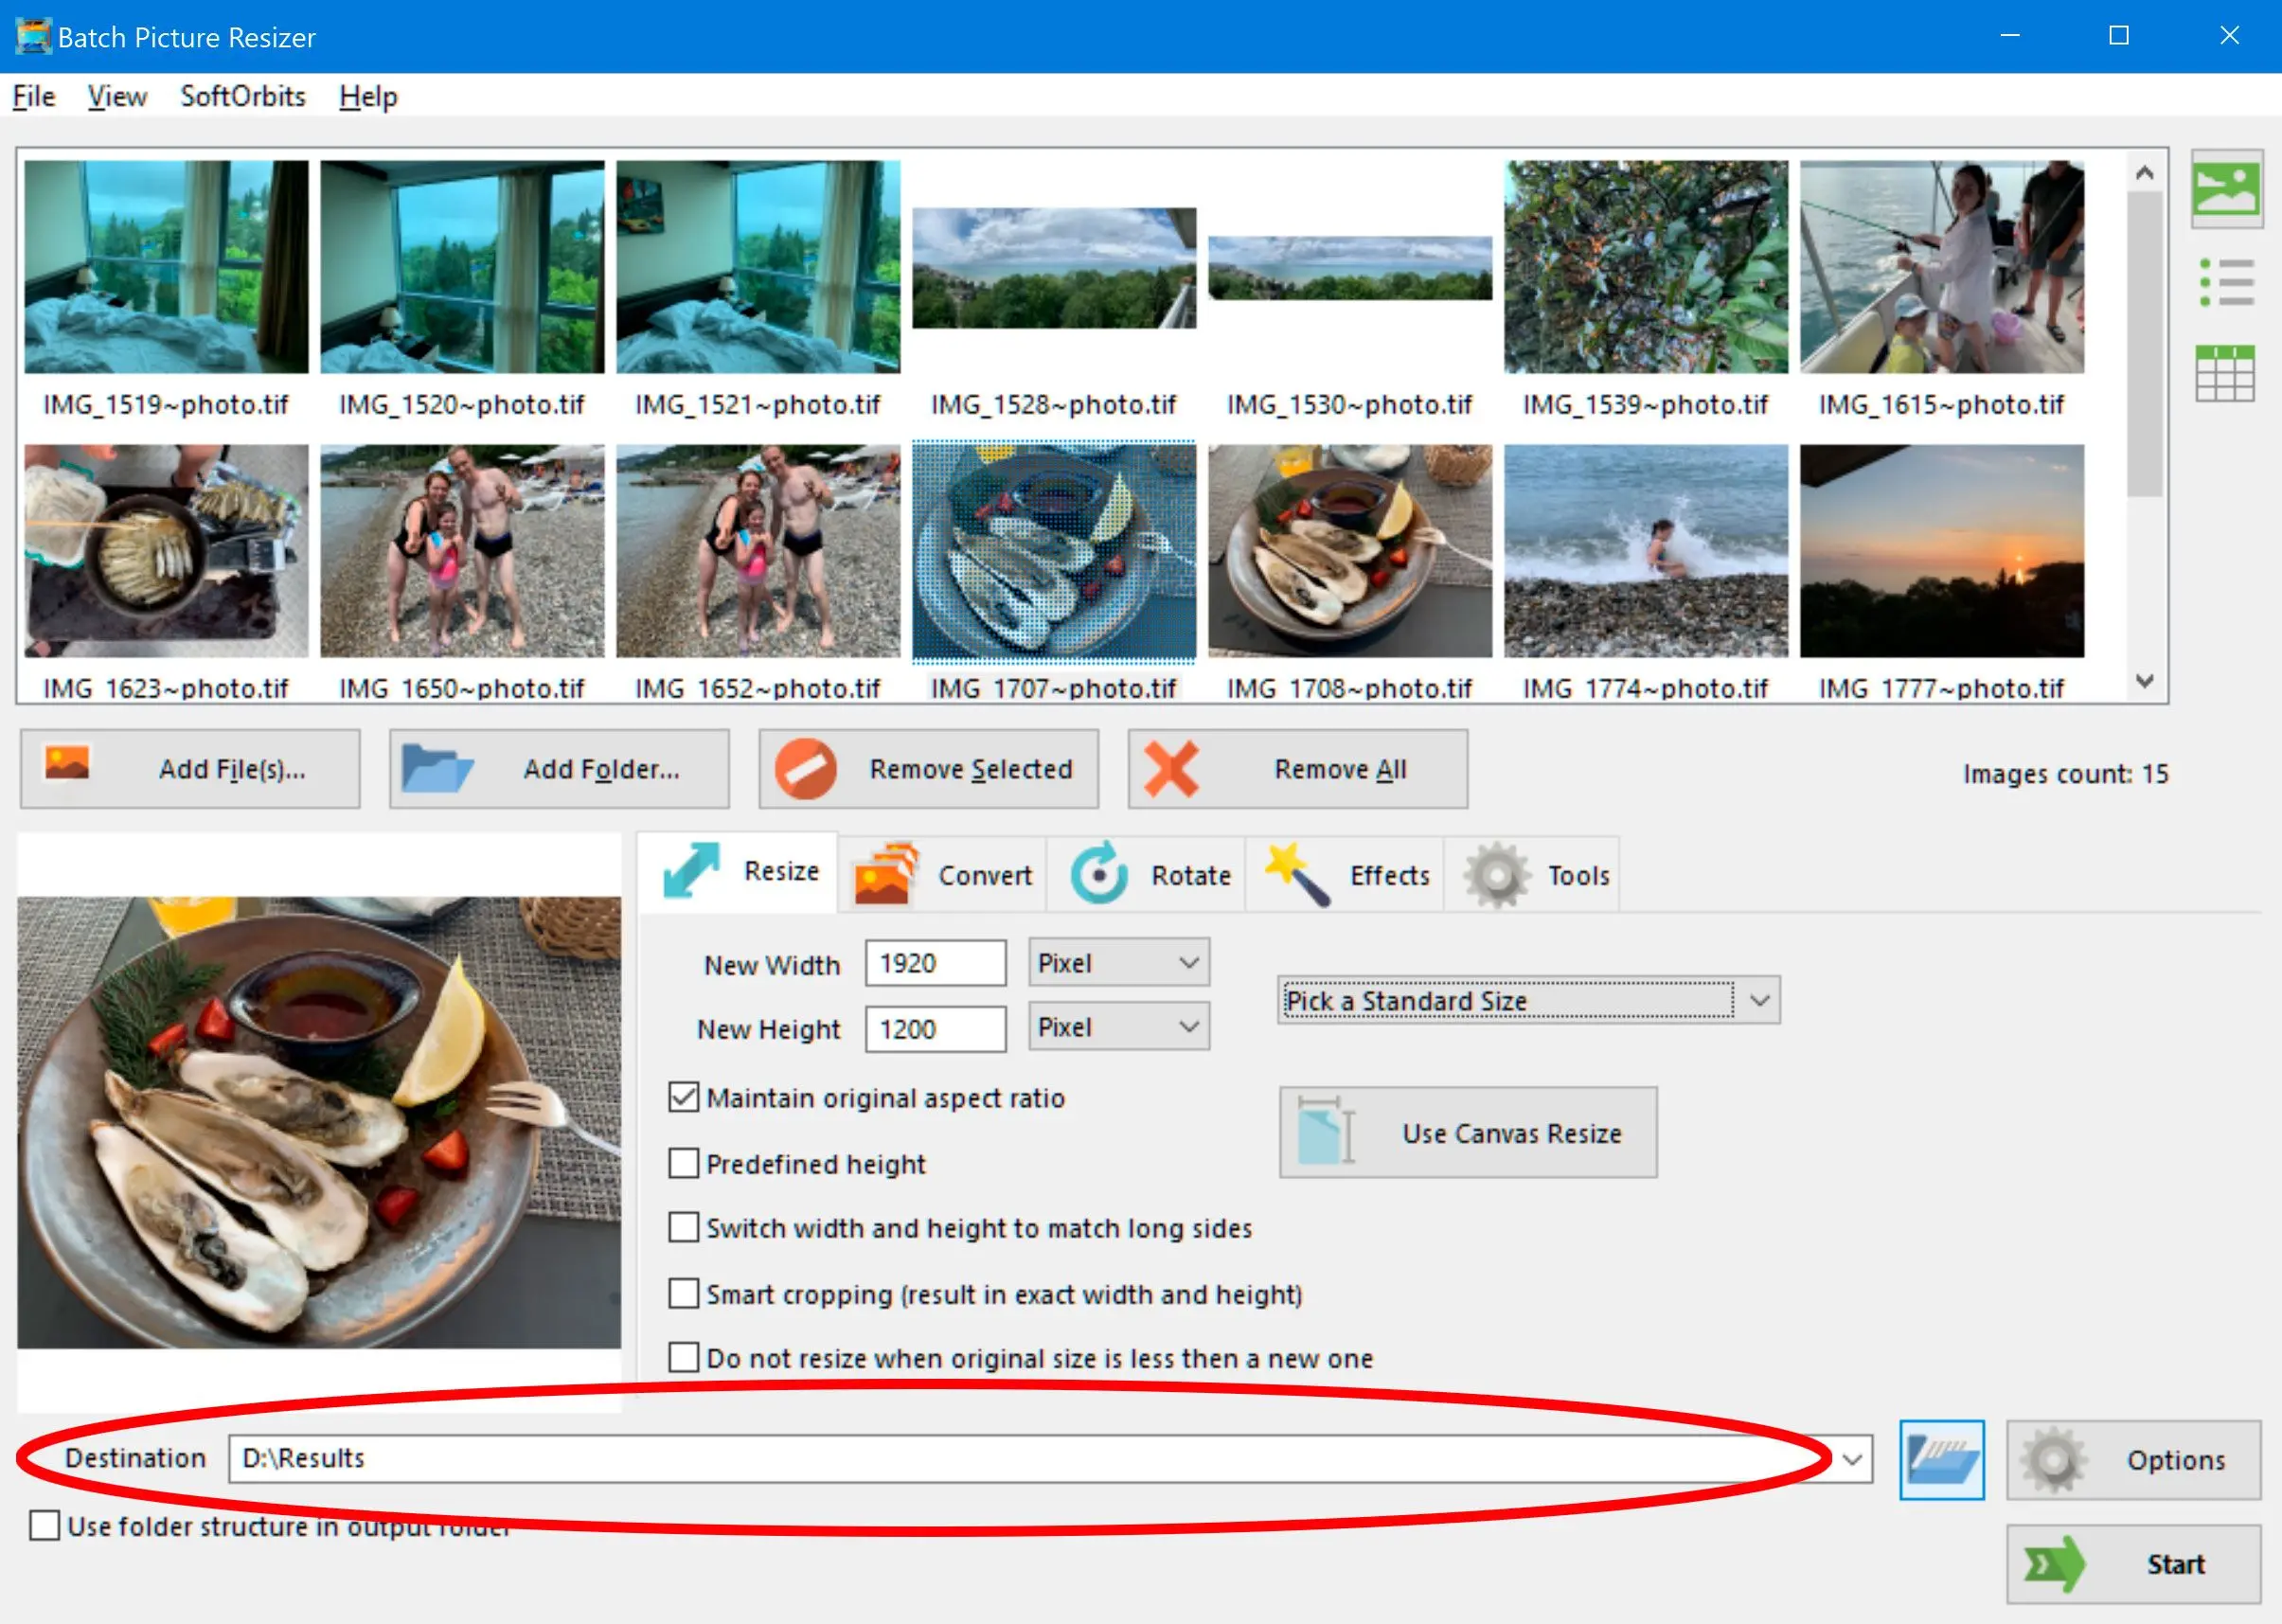Click Remove Selected button

click(928, 769)
